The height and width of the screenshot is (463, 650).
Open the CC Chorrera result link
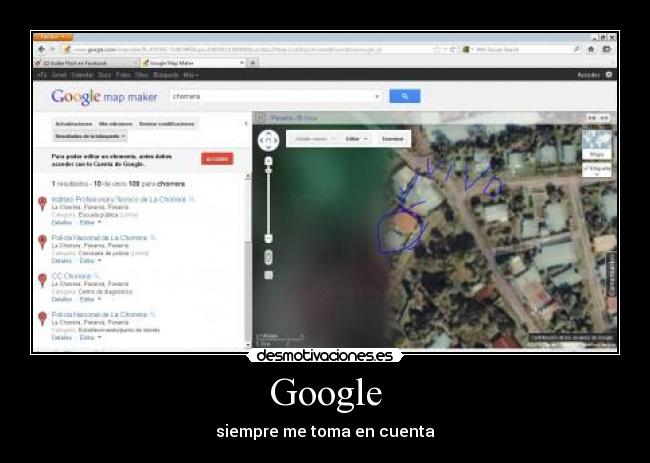tap(71, 276)
